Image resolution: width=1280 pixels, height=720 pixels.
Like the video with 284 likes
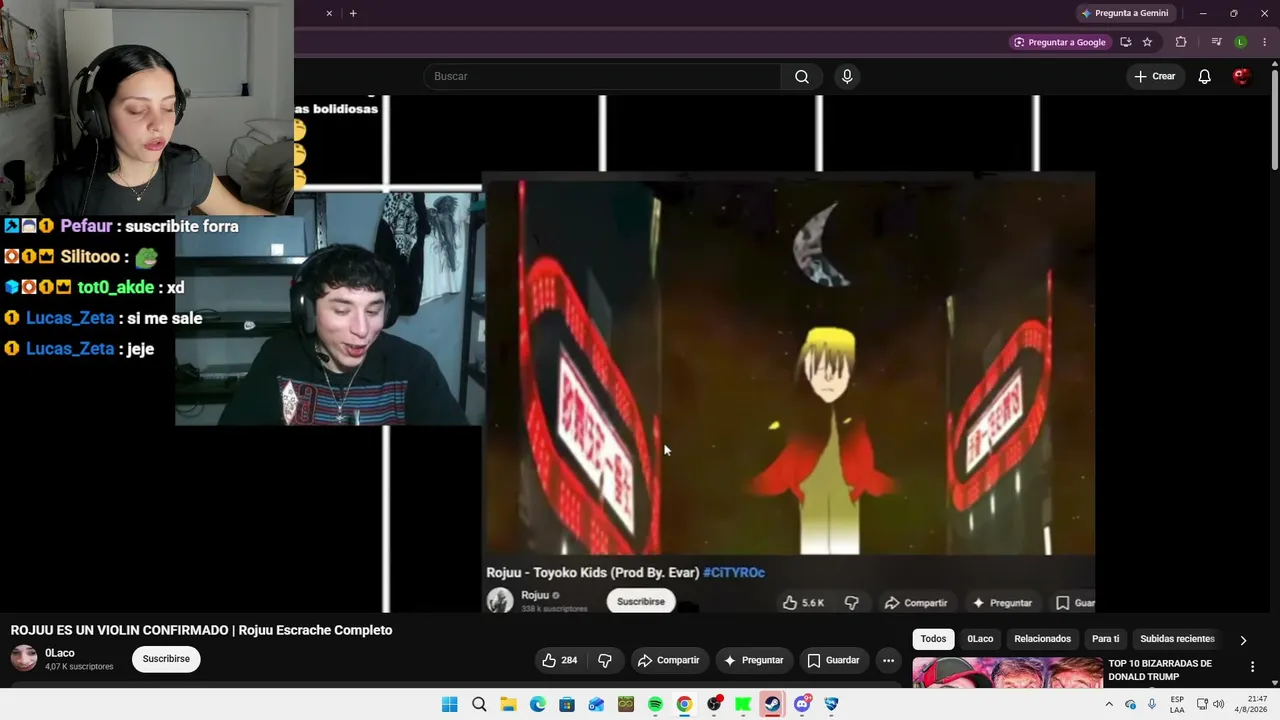(x=560, y=660)
